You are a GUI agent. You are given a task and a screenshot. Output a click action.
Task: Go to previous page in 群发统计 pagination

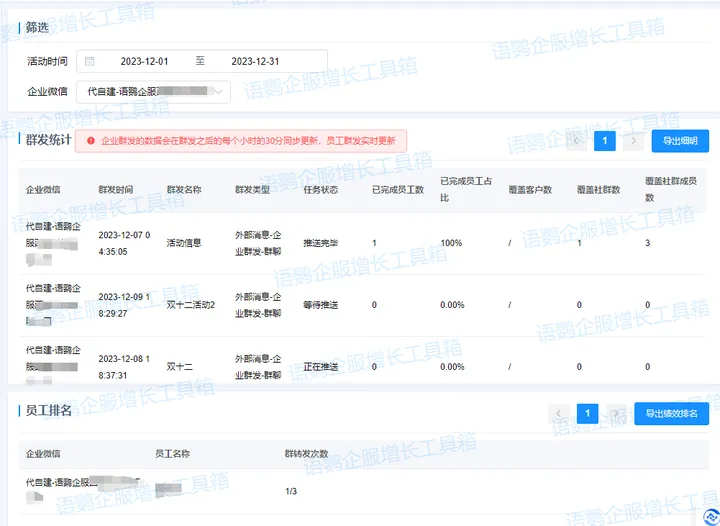575,141
